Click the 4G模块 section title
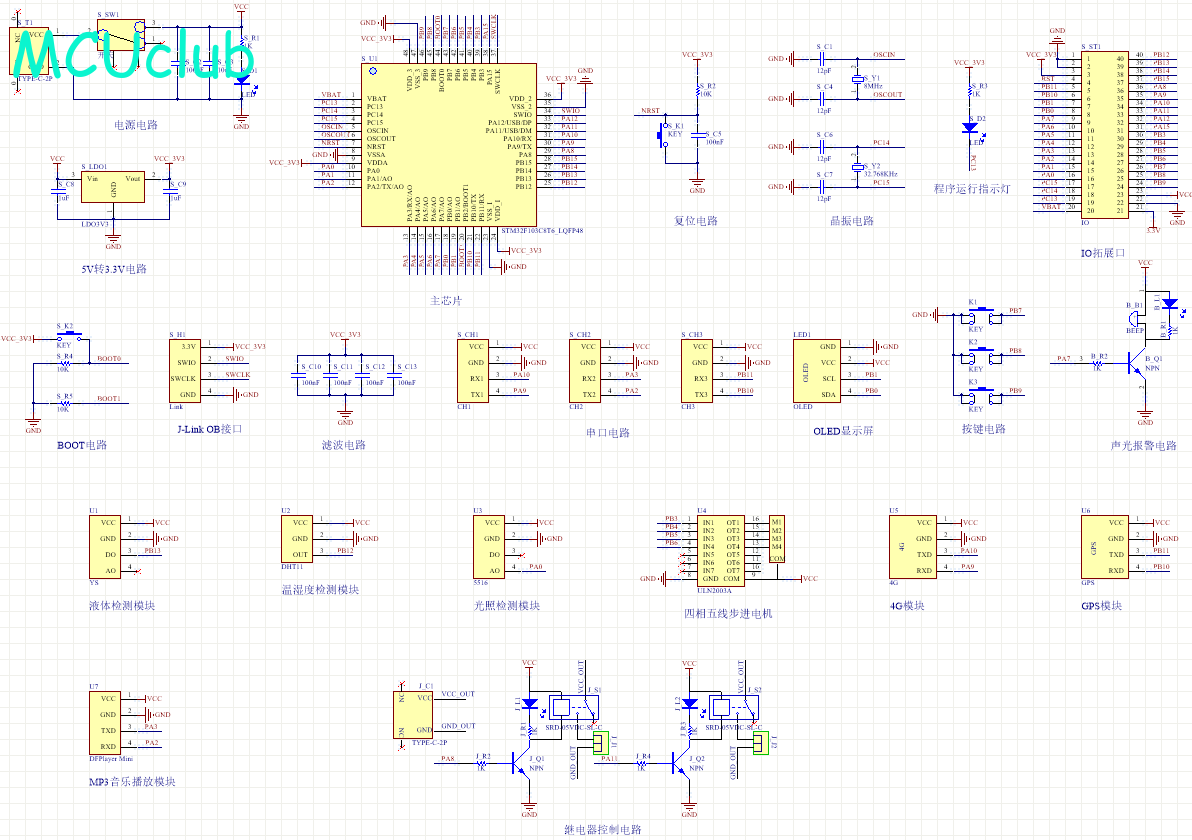The width and height of the screenshot is (1192, 840). 907,605
